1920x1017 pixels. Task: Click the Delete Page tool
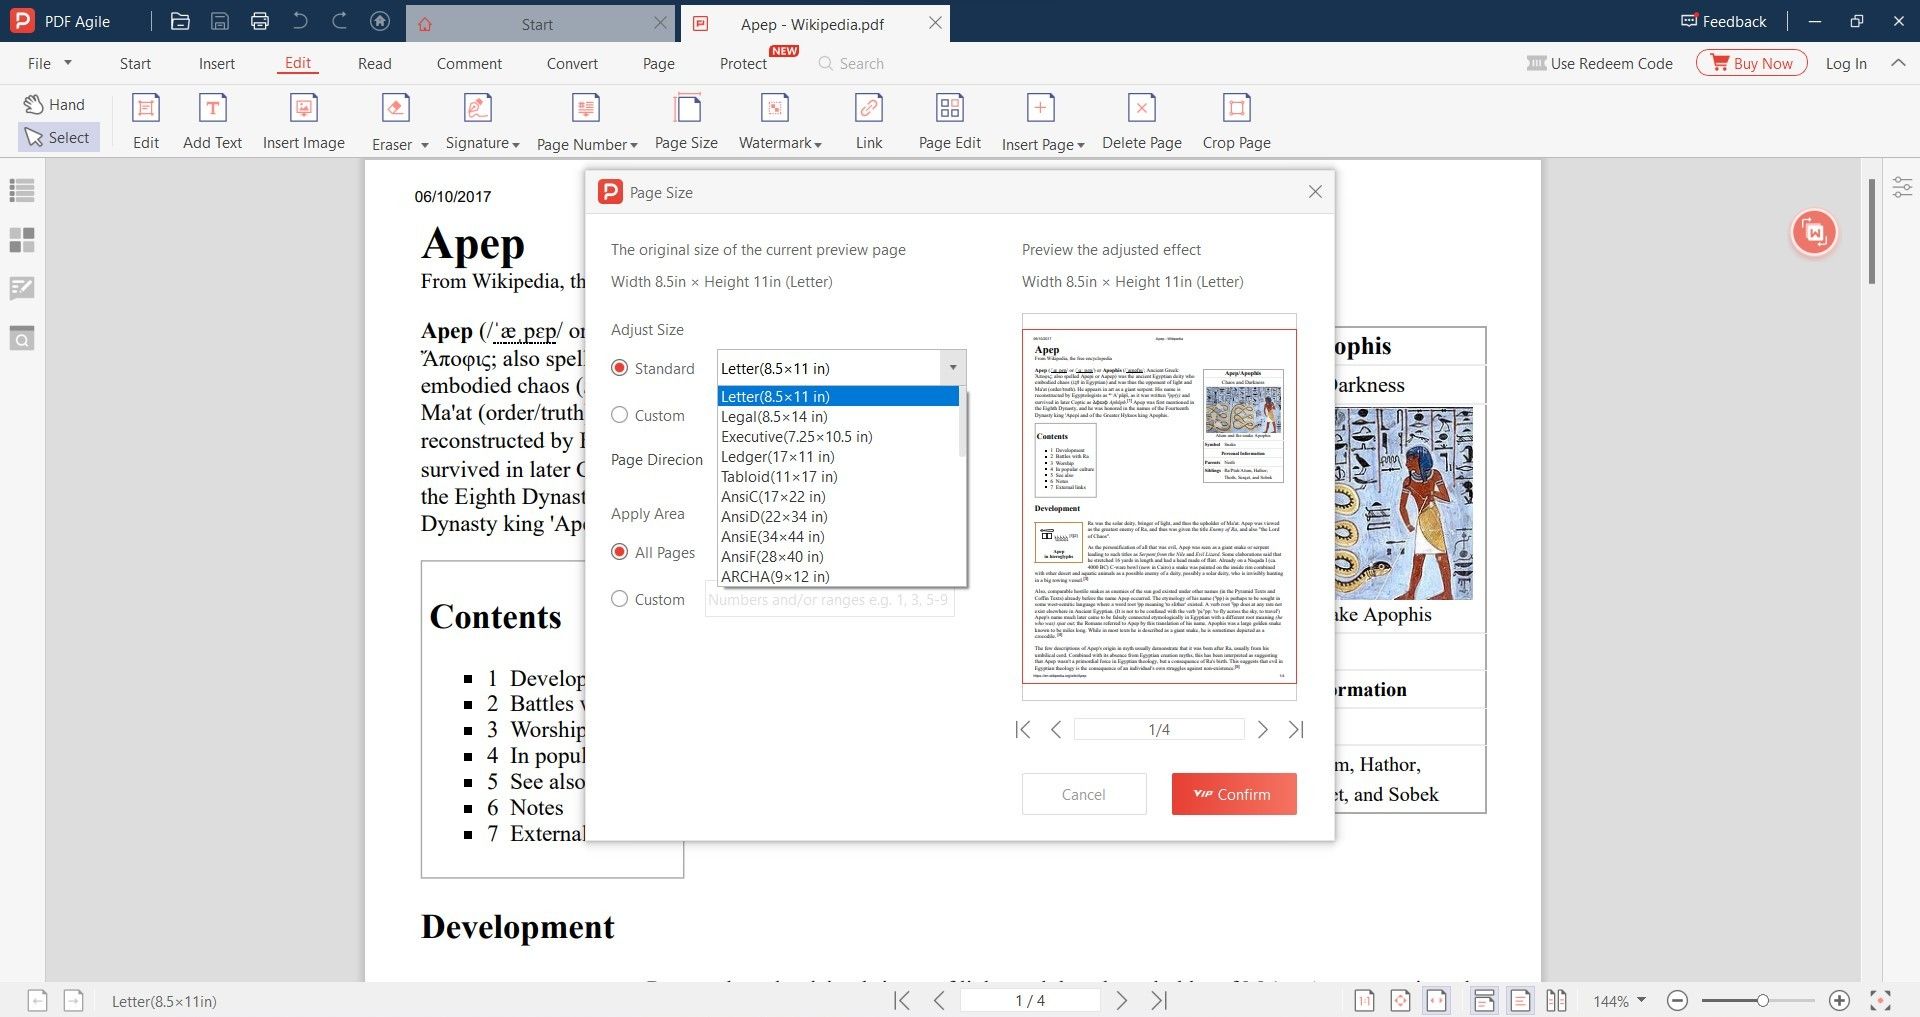(1141, 118)
